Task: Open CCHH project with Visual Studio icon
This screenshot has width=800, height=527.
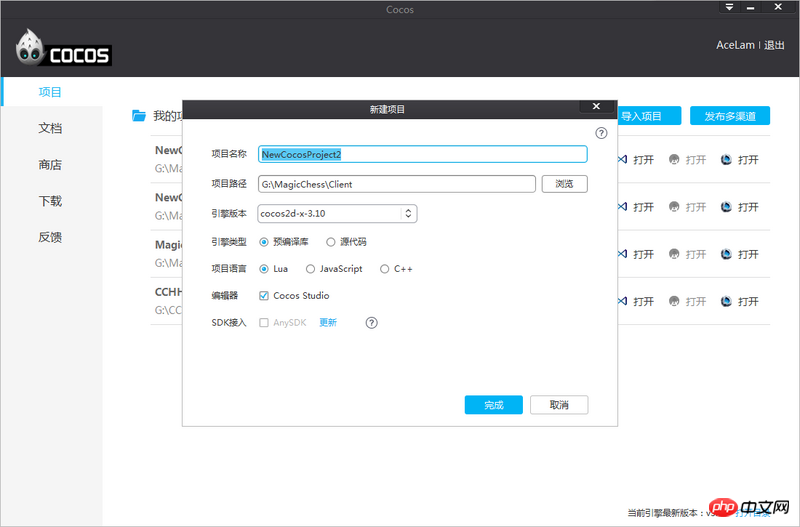Action: (x=622, y=301)
